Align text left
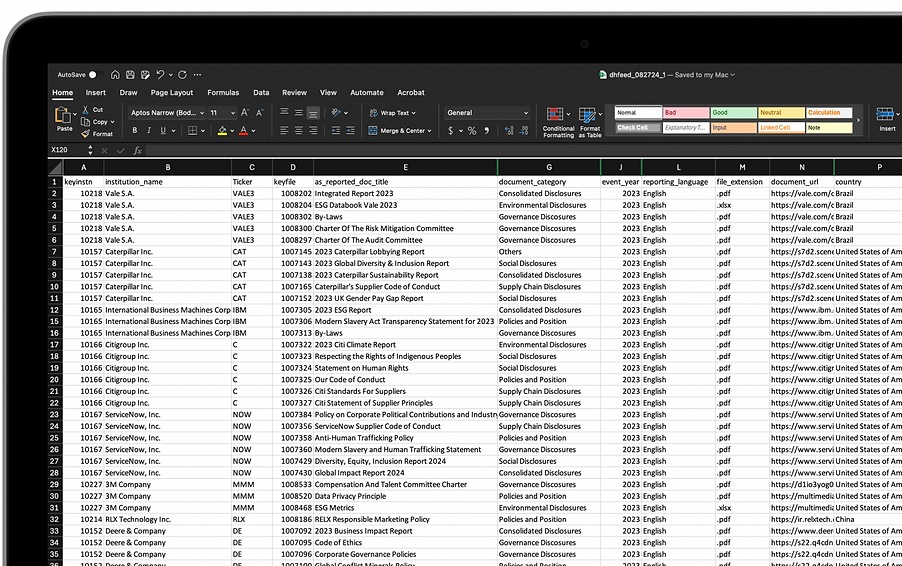Viewport: 902px width, 566px height. pos(284,131)
